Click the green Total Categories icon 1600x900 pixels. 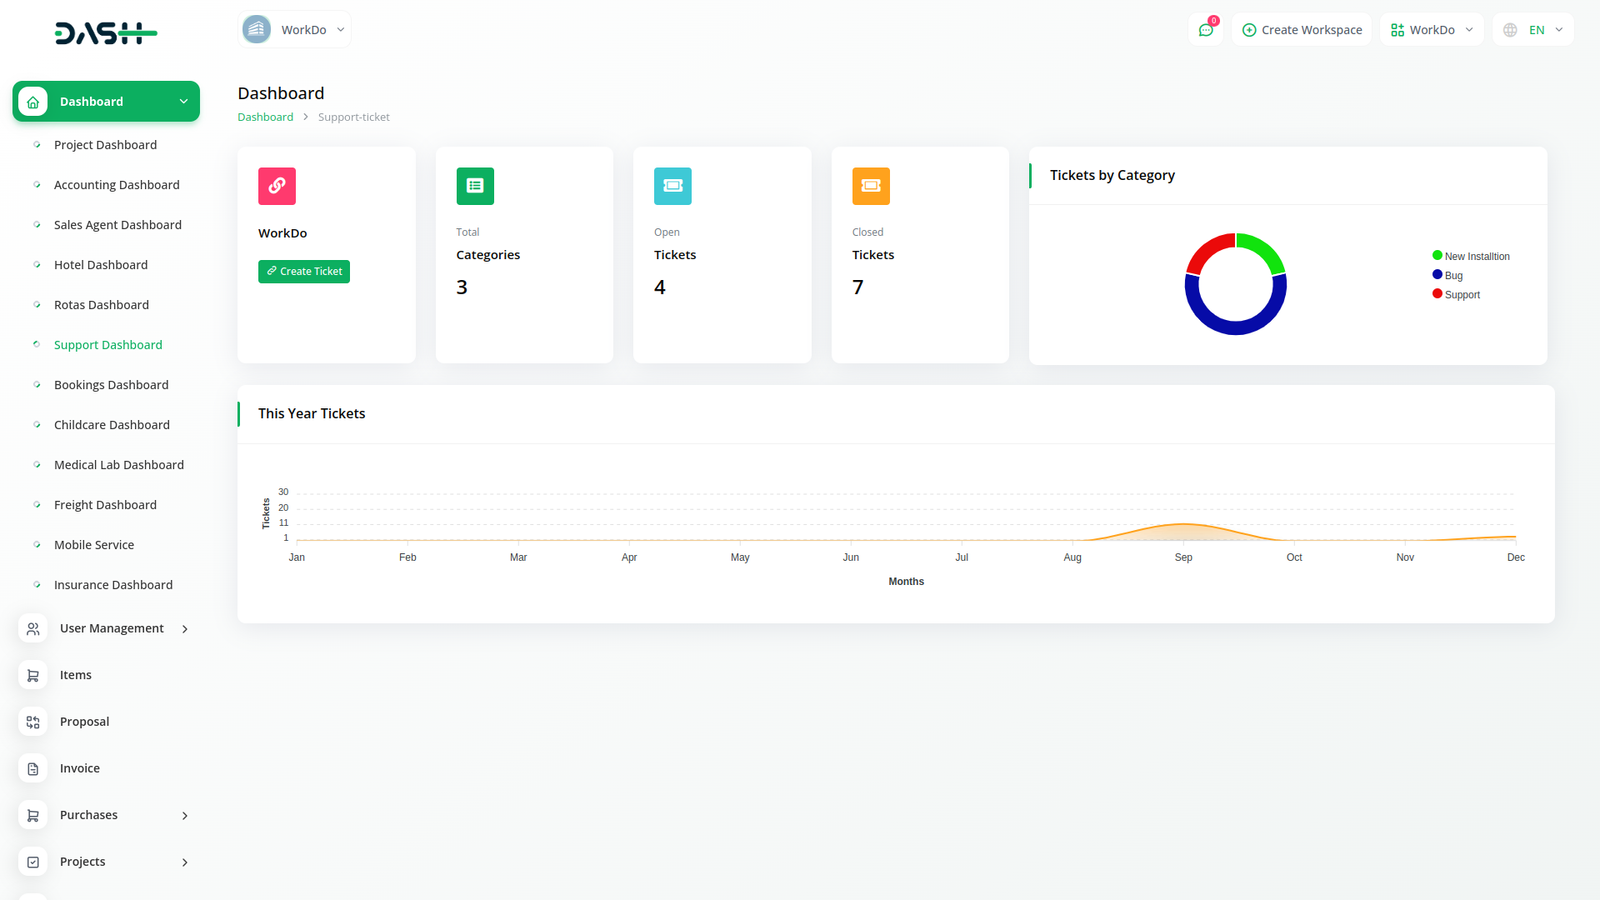(475, 186)
